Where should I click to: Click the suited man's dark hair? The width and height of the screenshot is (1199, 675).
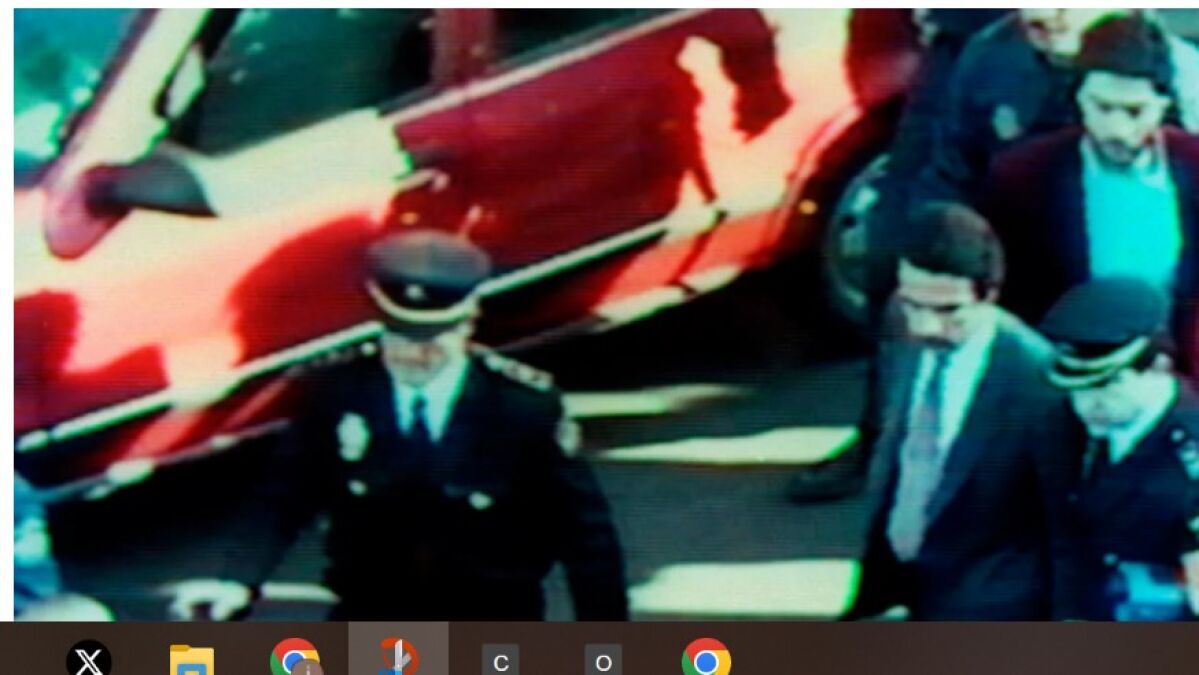click(x=950, y=240)
